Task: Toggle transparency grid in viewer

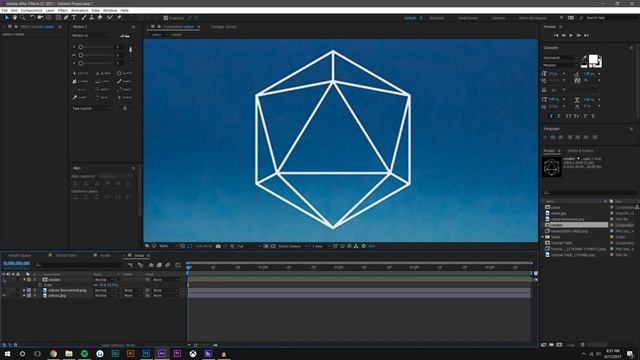Action: tap(273, 246)
